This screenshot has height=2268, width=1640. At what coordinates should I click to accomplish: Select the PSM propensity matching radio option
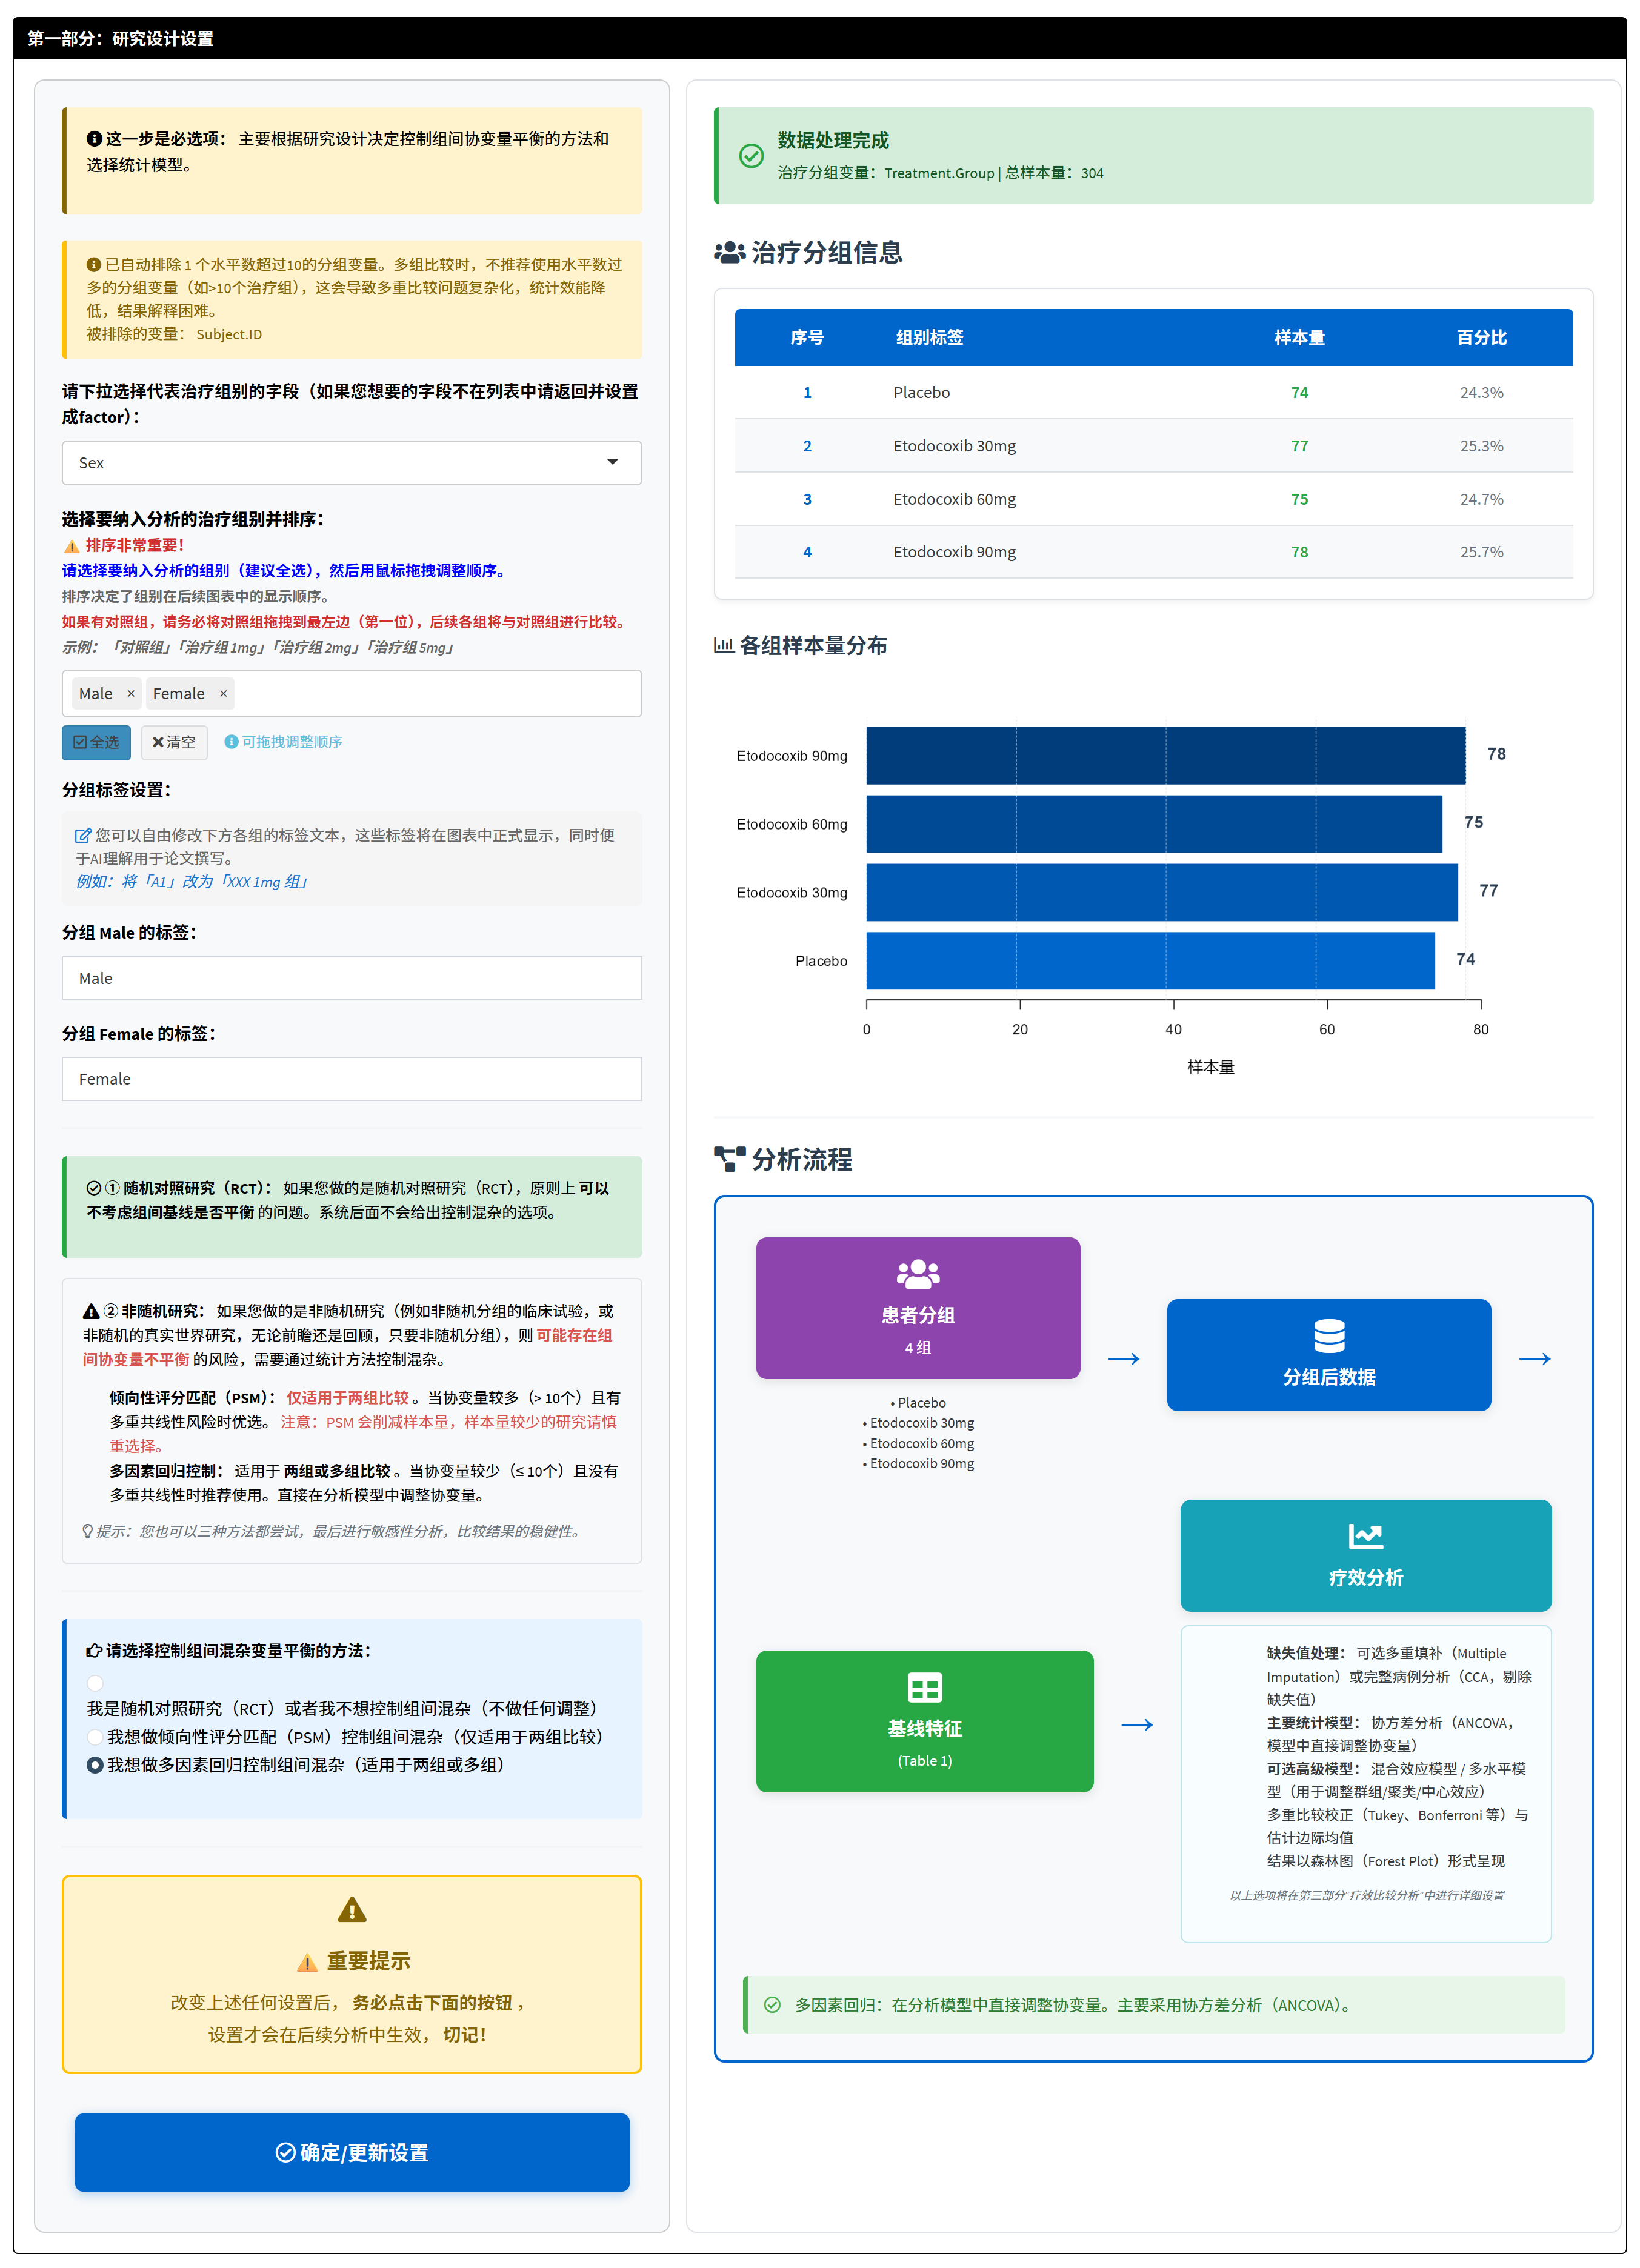pyautogui.click(x=95, y=1737)
